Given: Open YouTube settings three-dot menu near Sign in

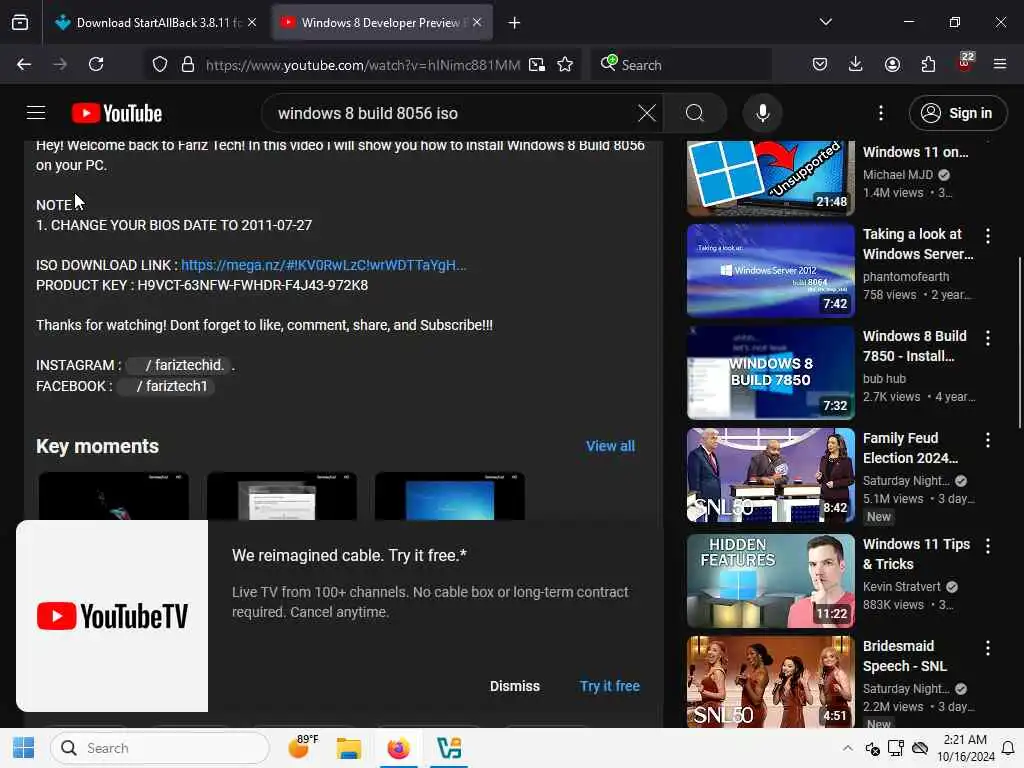Looking at the screenshot, I should (880, 113).
